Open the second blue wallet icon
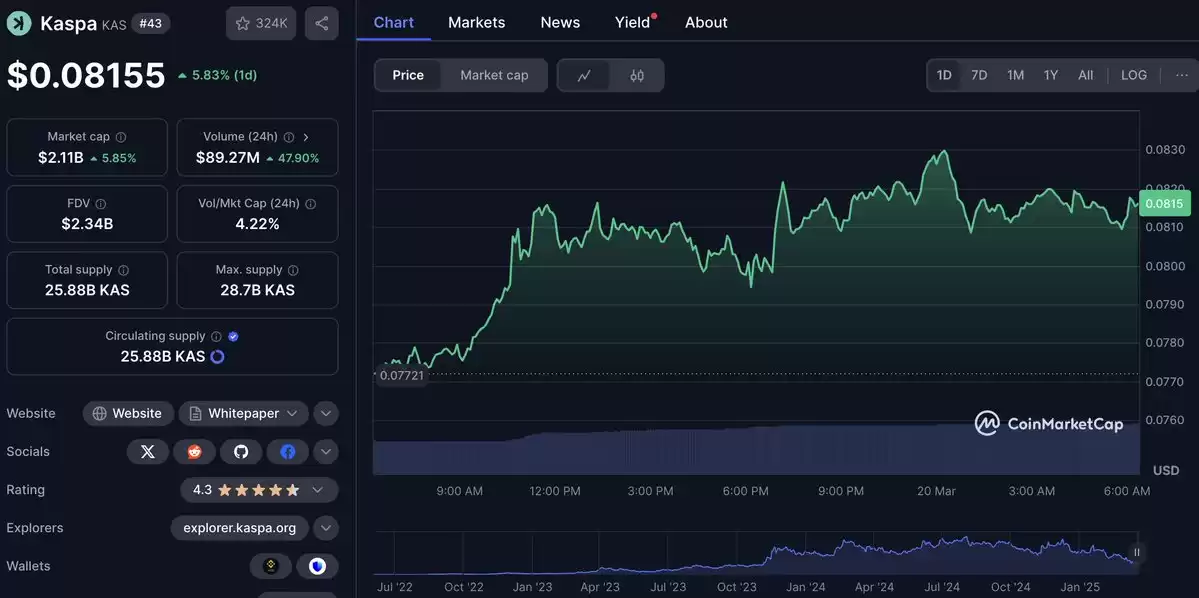This screenshot has width=1199, height=598. pyautogui.click(x=317, y=567)
